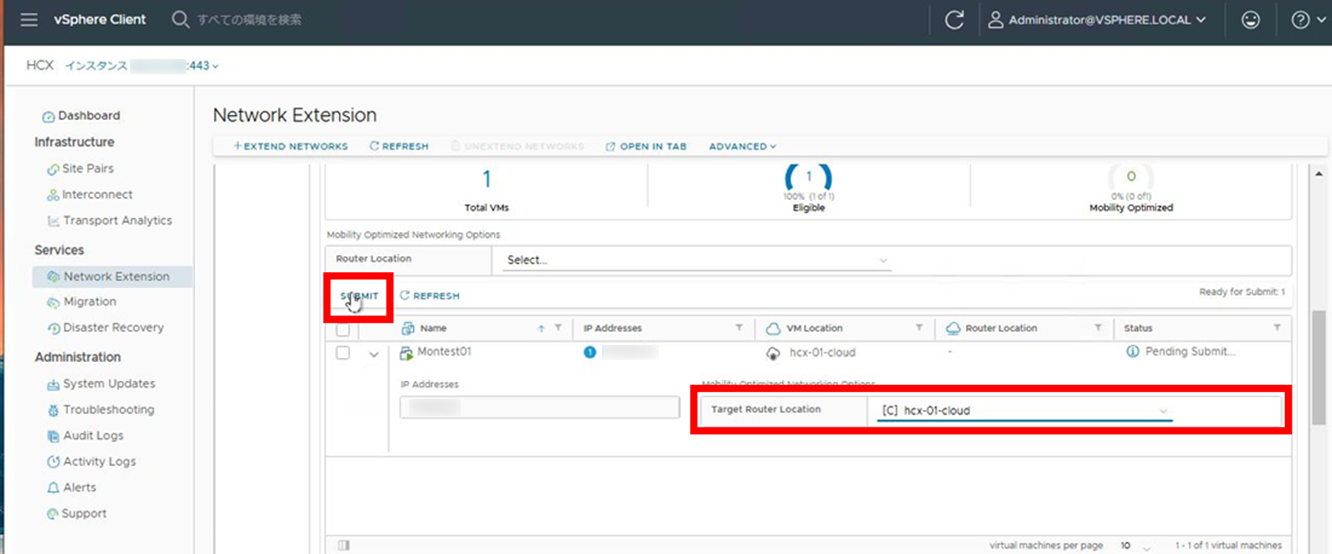Open the Advanced dropdown menu
Screen dimensions: 1332x554
[742, 146]
